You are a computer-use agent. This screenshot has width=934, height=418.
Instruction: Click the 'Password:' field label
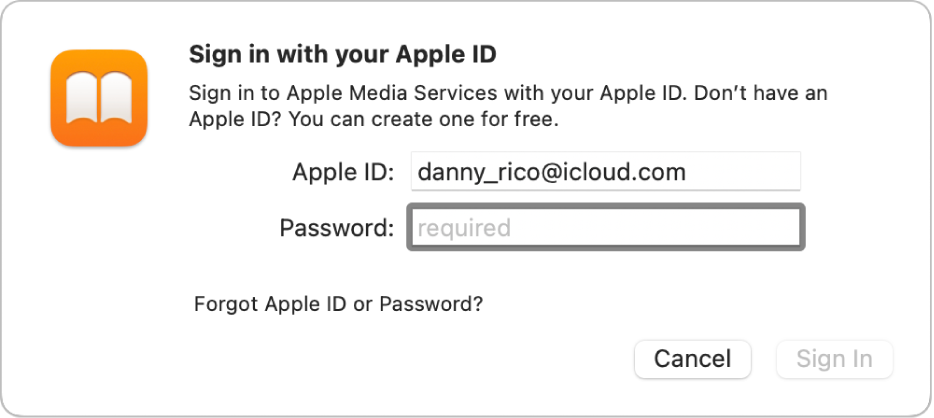click(337, 228)
